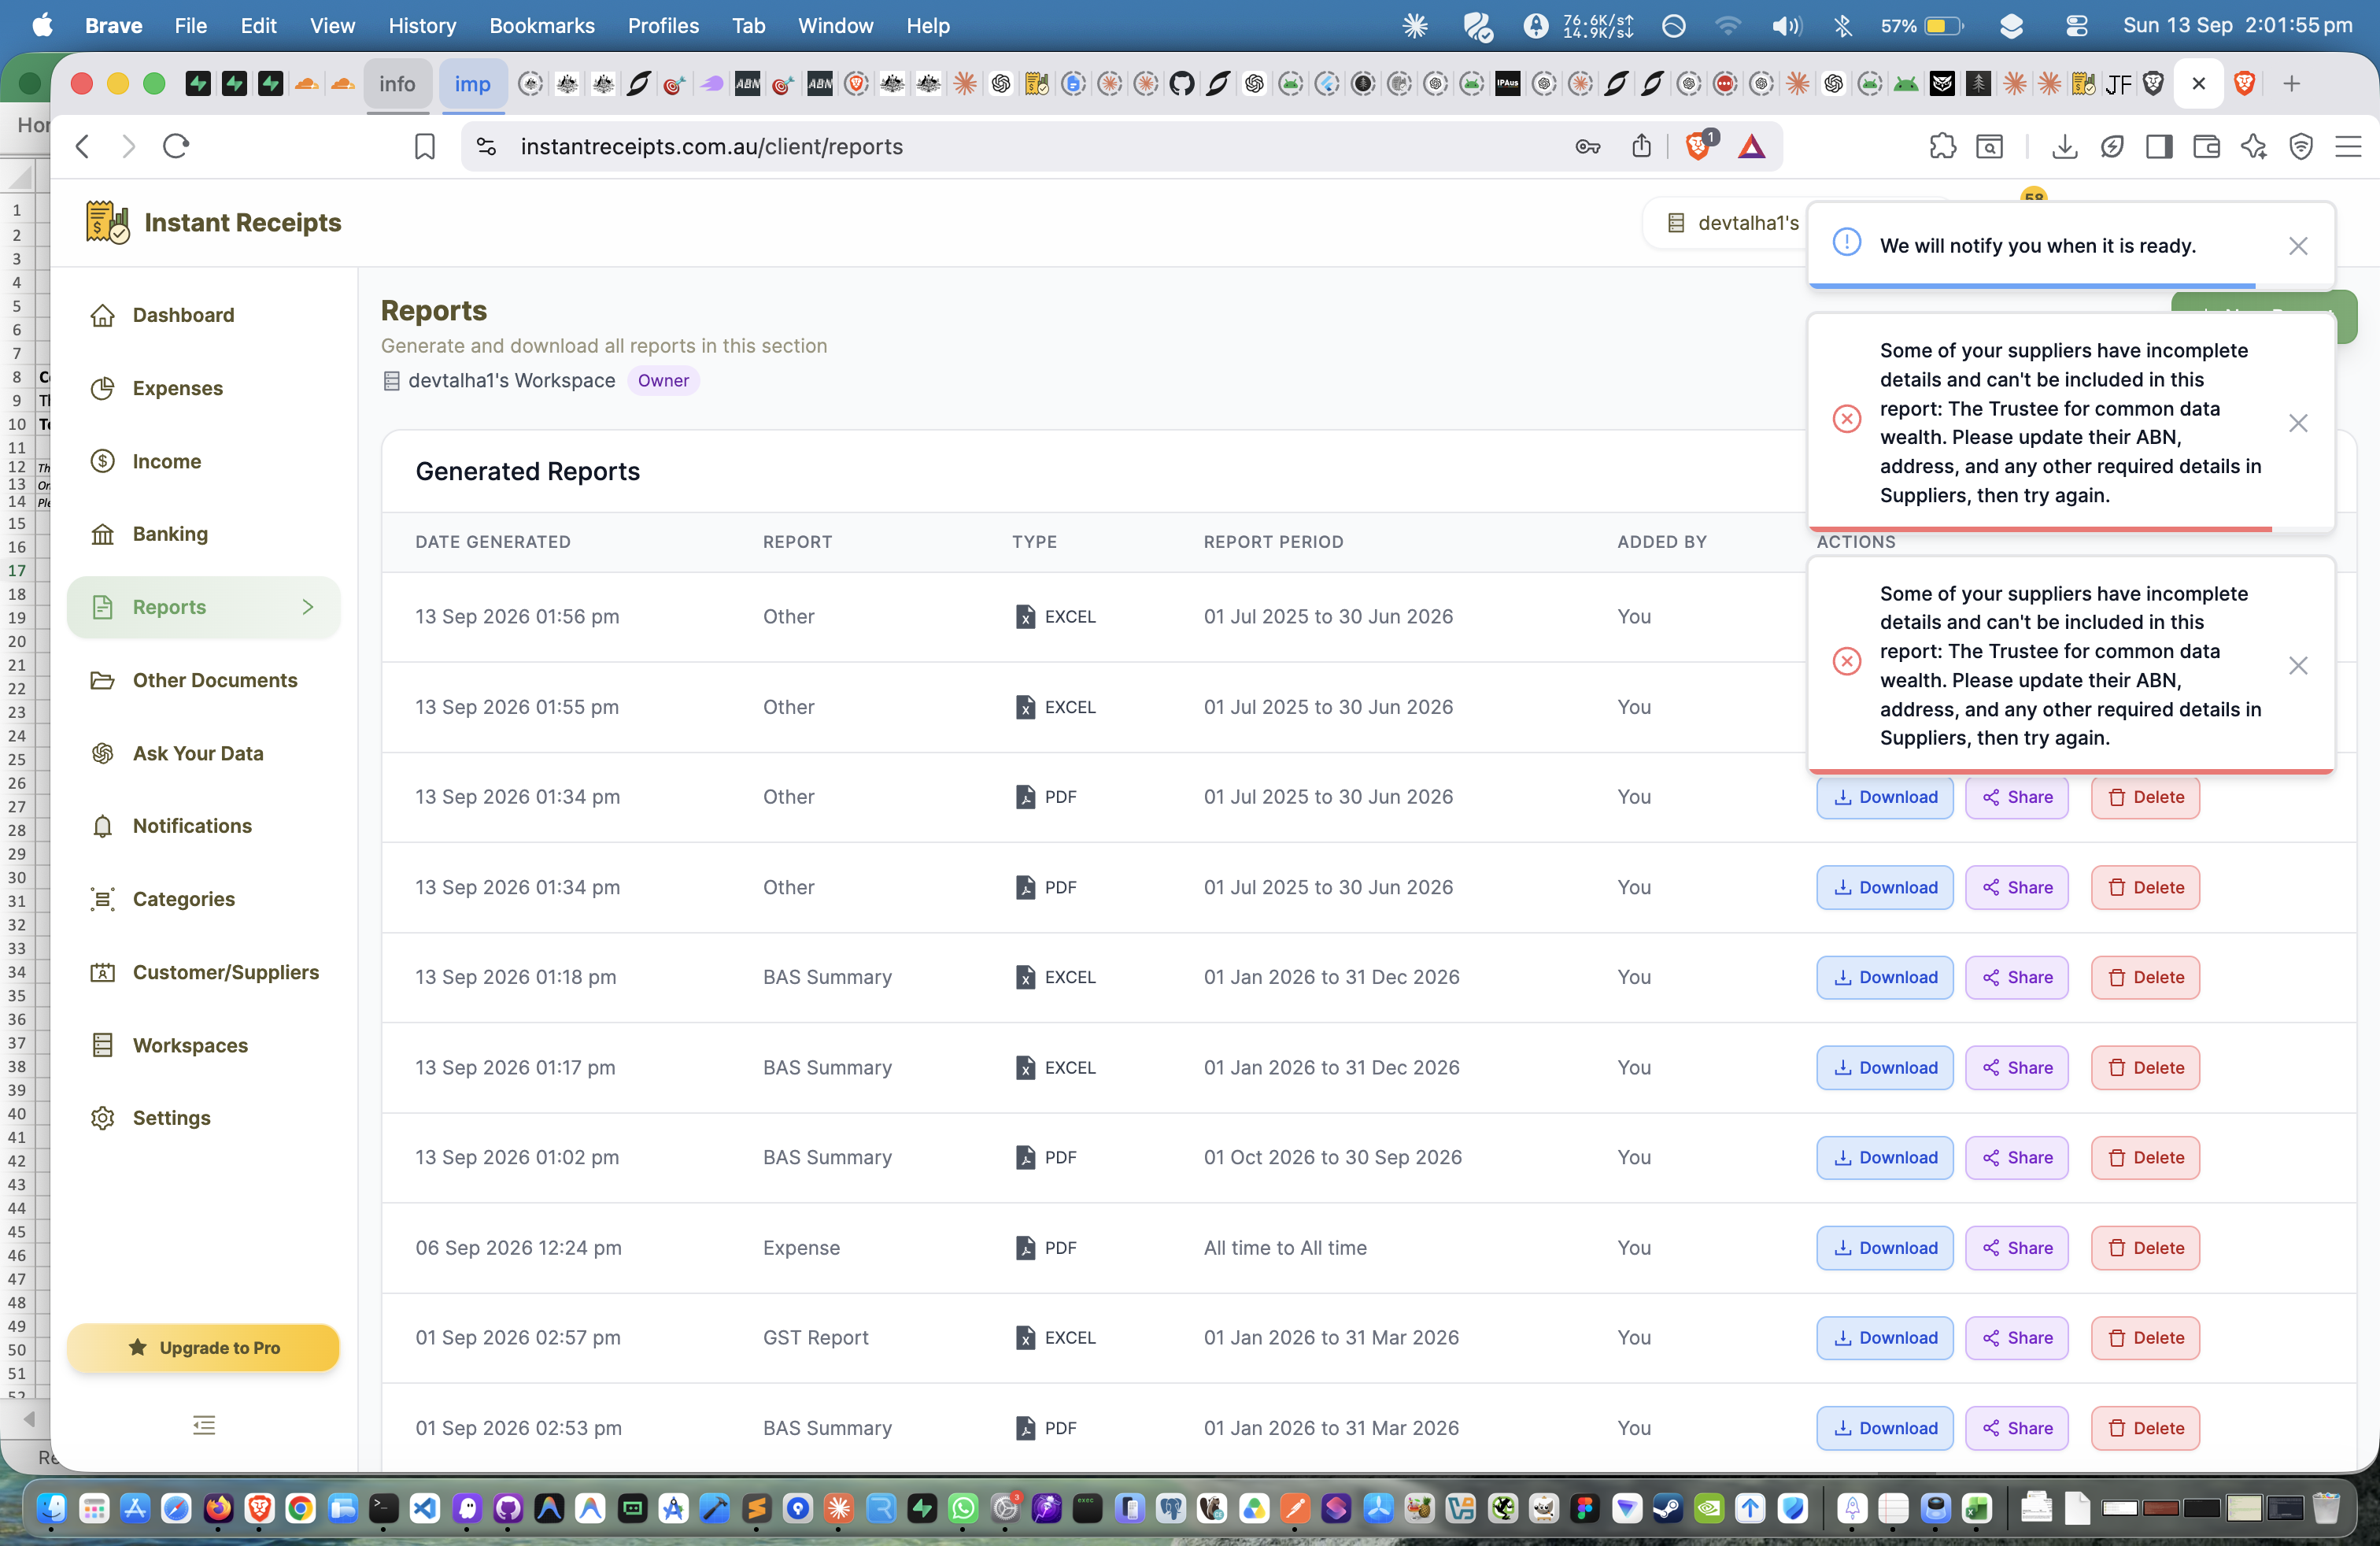Bookmark this page

click(425, 147)
